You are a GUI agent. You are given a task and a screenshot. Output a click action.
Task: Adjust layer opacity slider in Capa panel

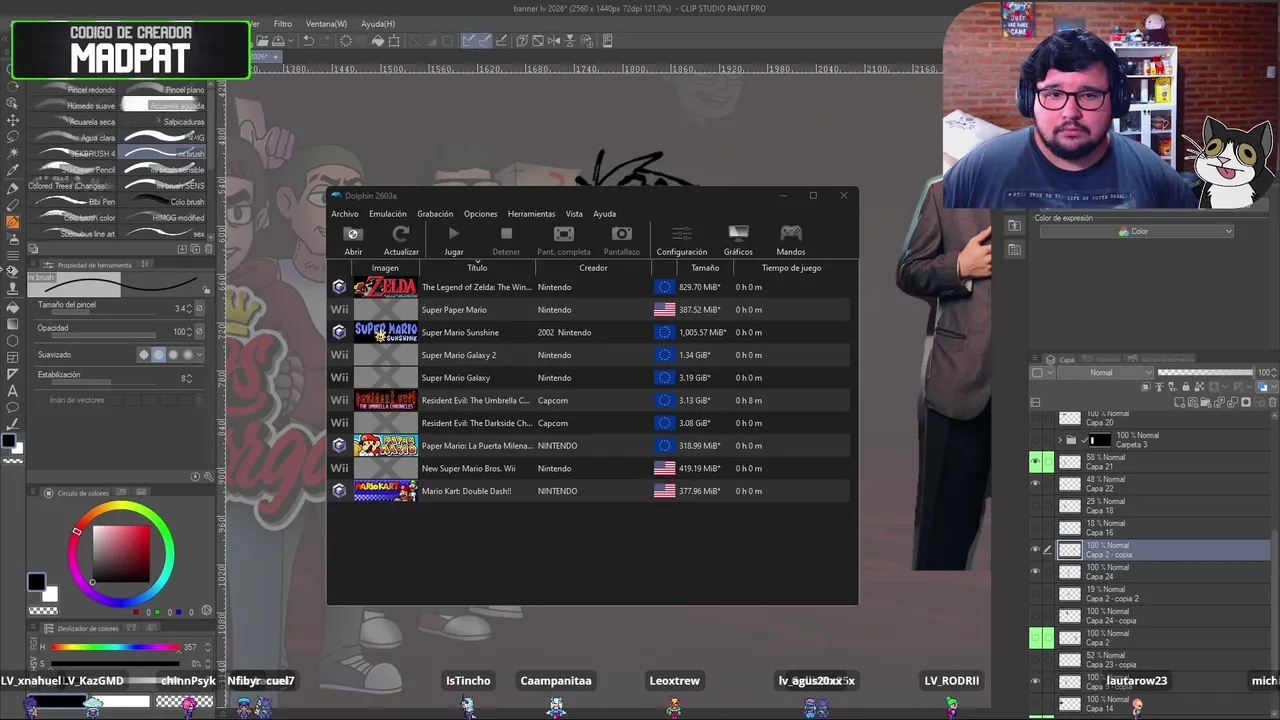[1205, 373]
